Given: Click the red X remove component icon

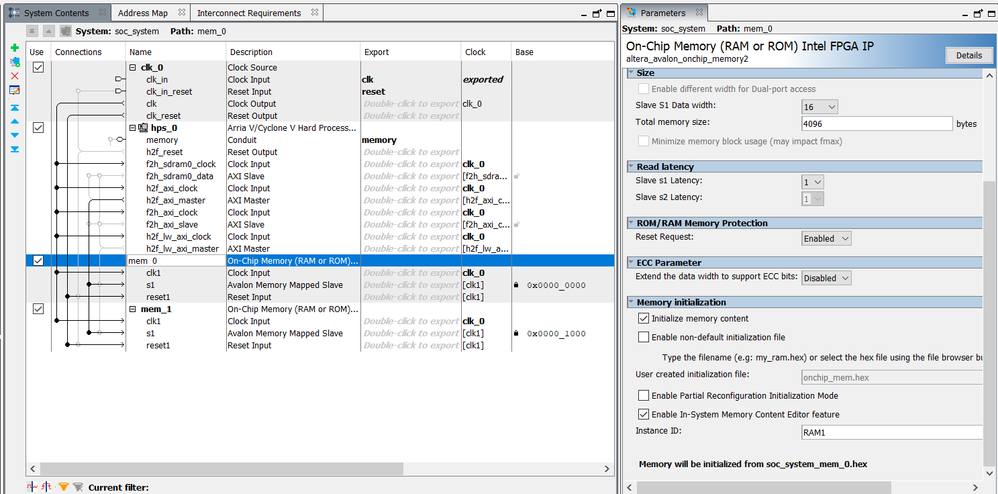Looking at the screenshot, I should point(14,76).
